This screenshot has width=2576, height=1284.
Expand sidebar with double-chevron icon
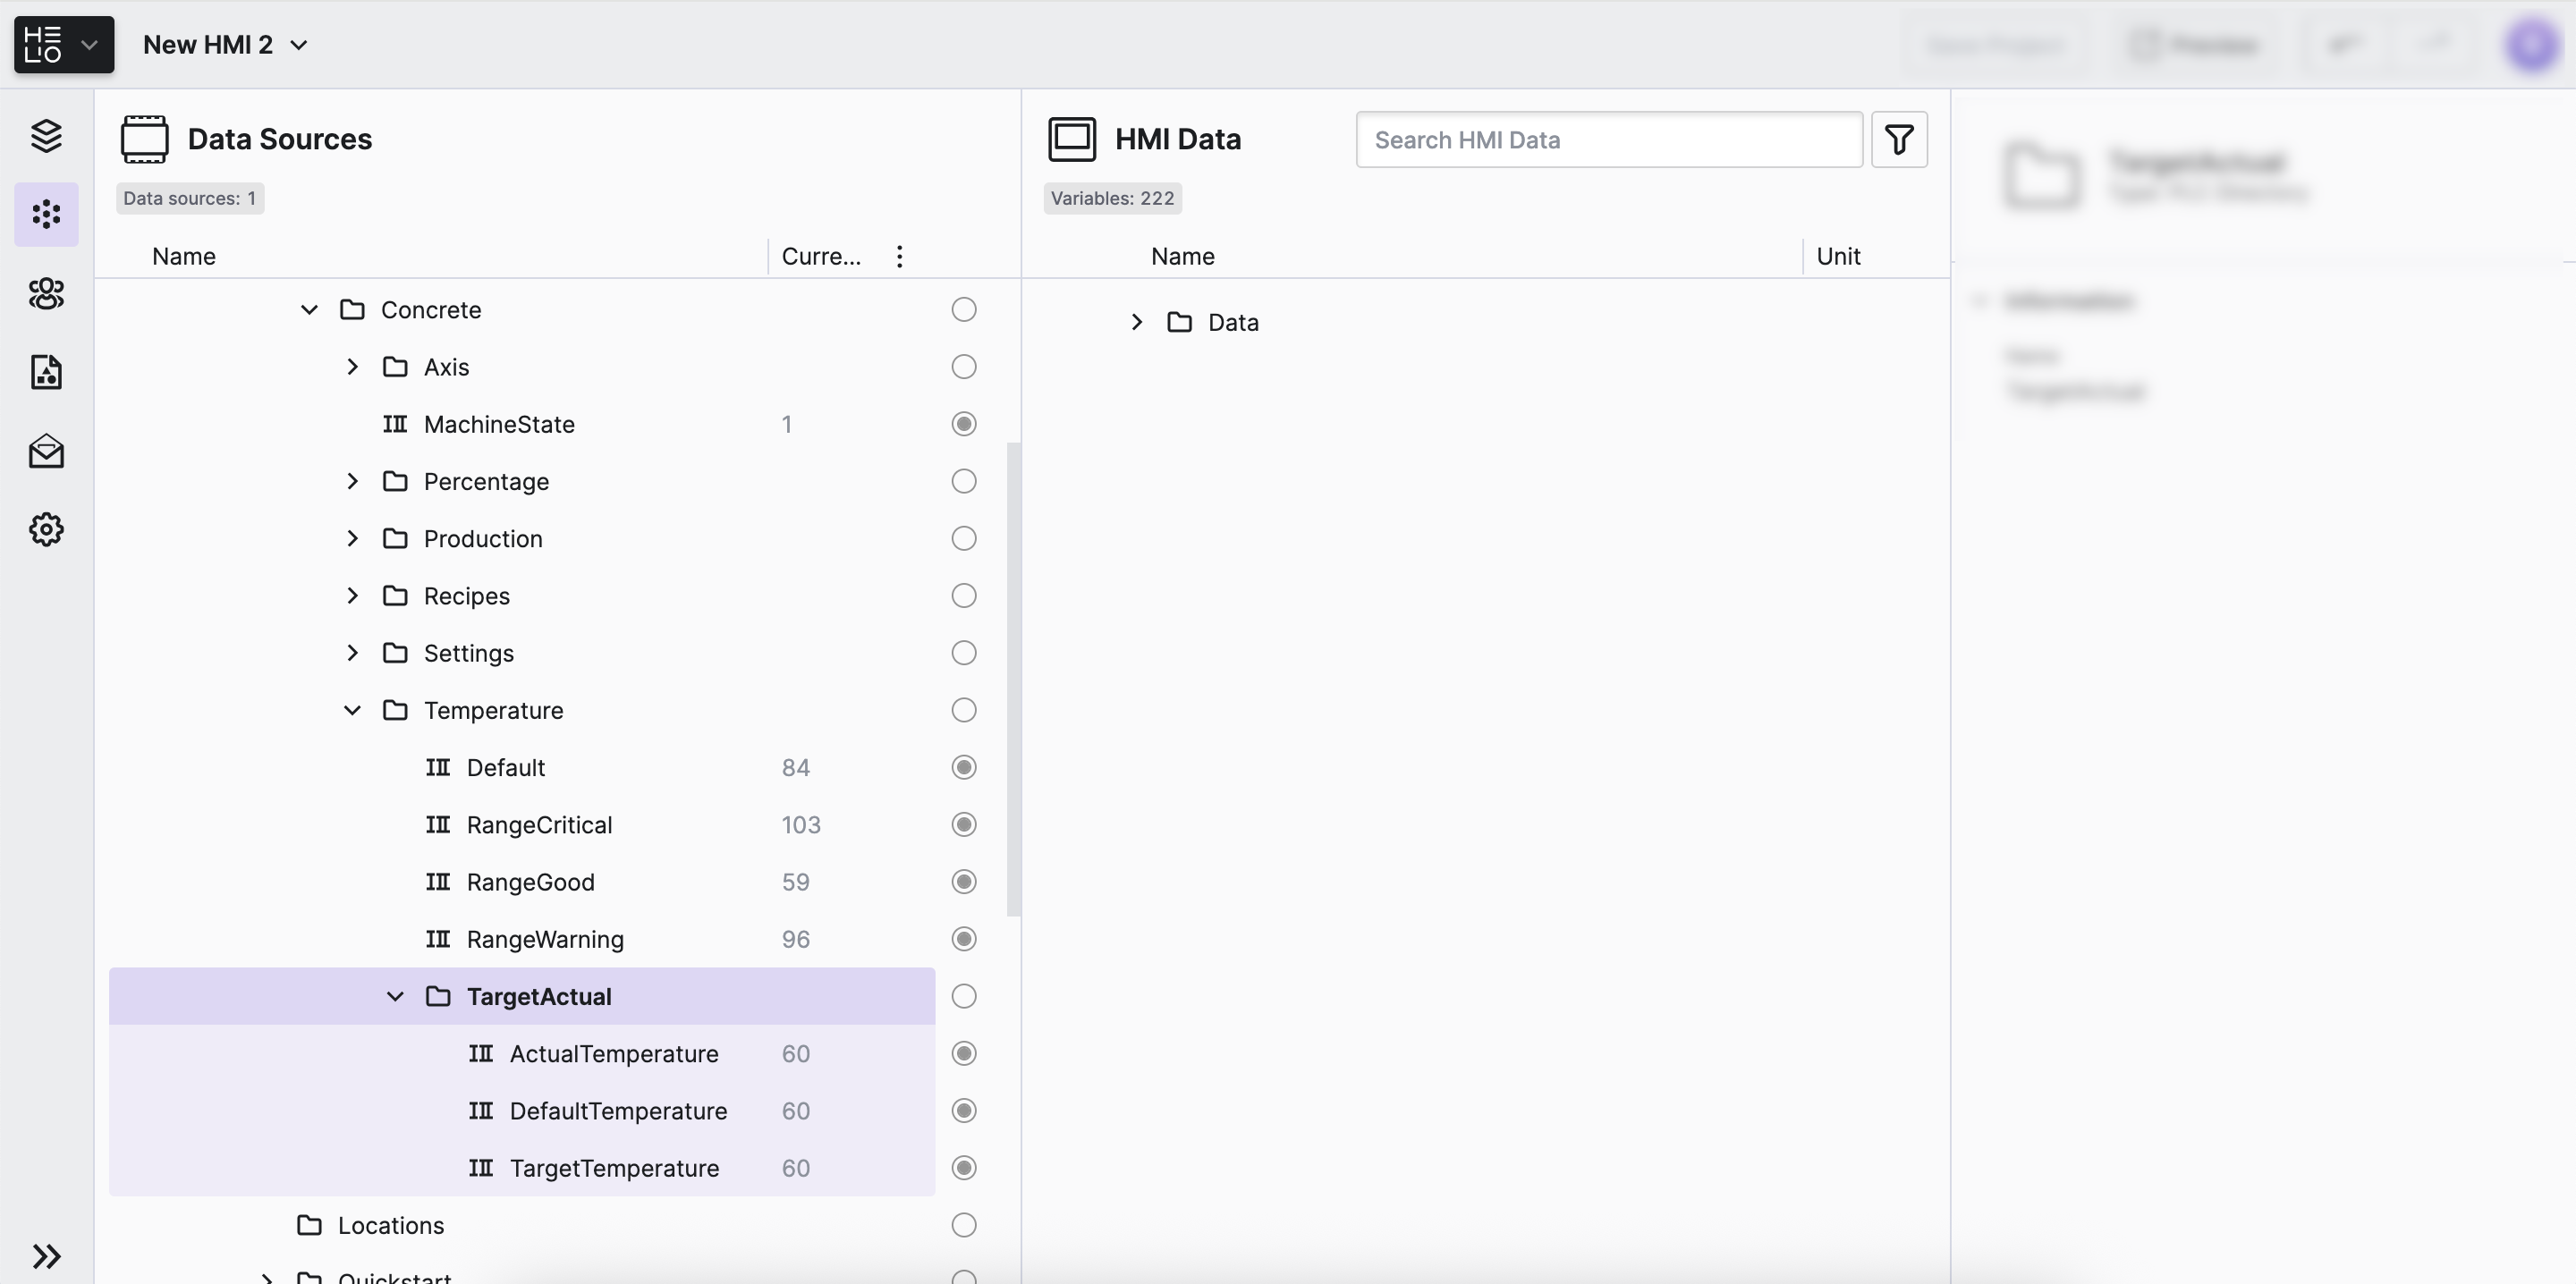coord(46,1256)
